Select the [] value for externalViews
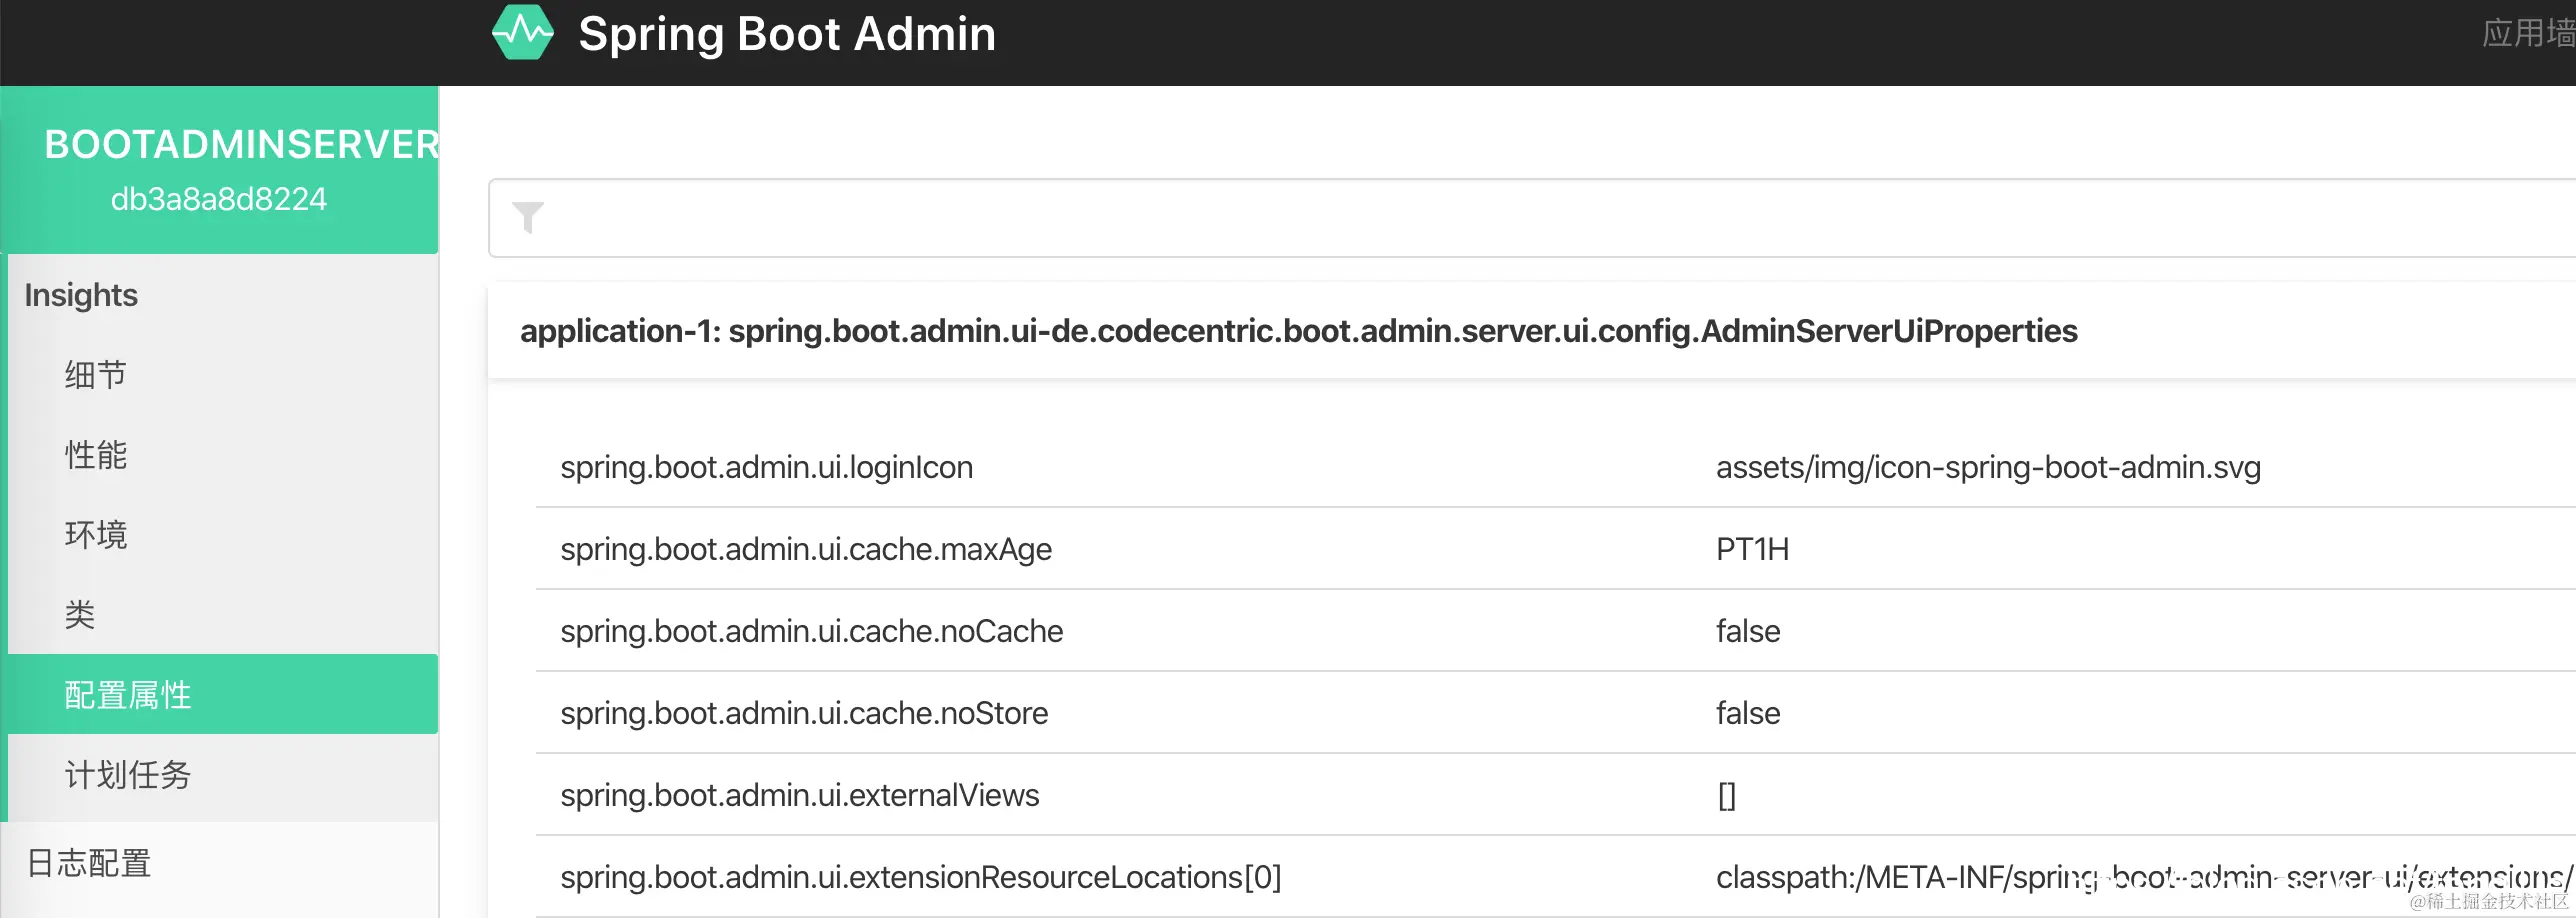 pyautogui.click(x=1727, y=796)
